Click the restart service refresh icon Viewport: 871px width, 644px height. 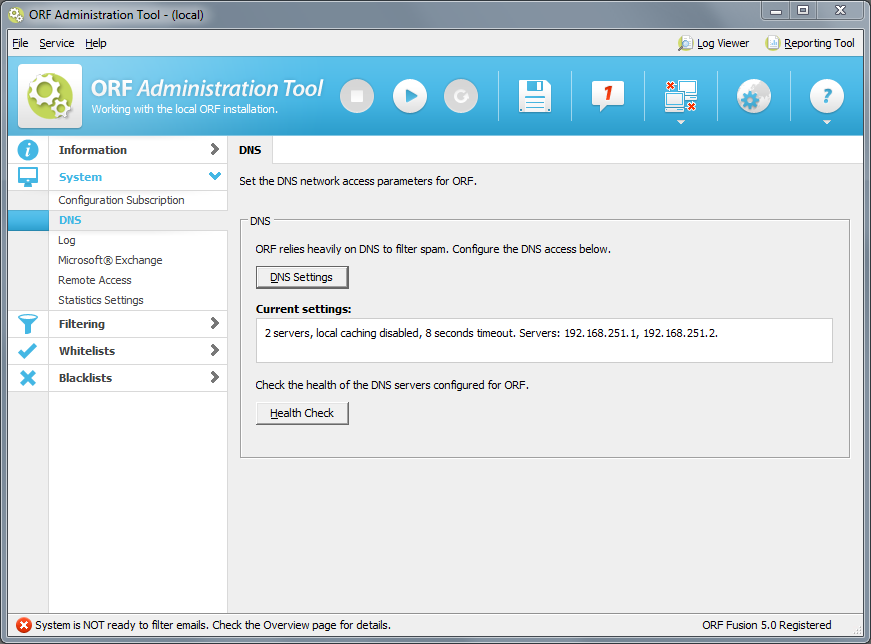coord(461,97)
